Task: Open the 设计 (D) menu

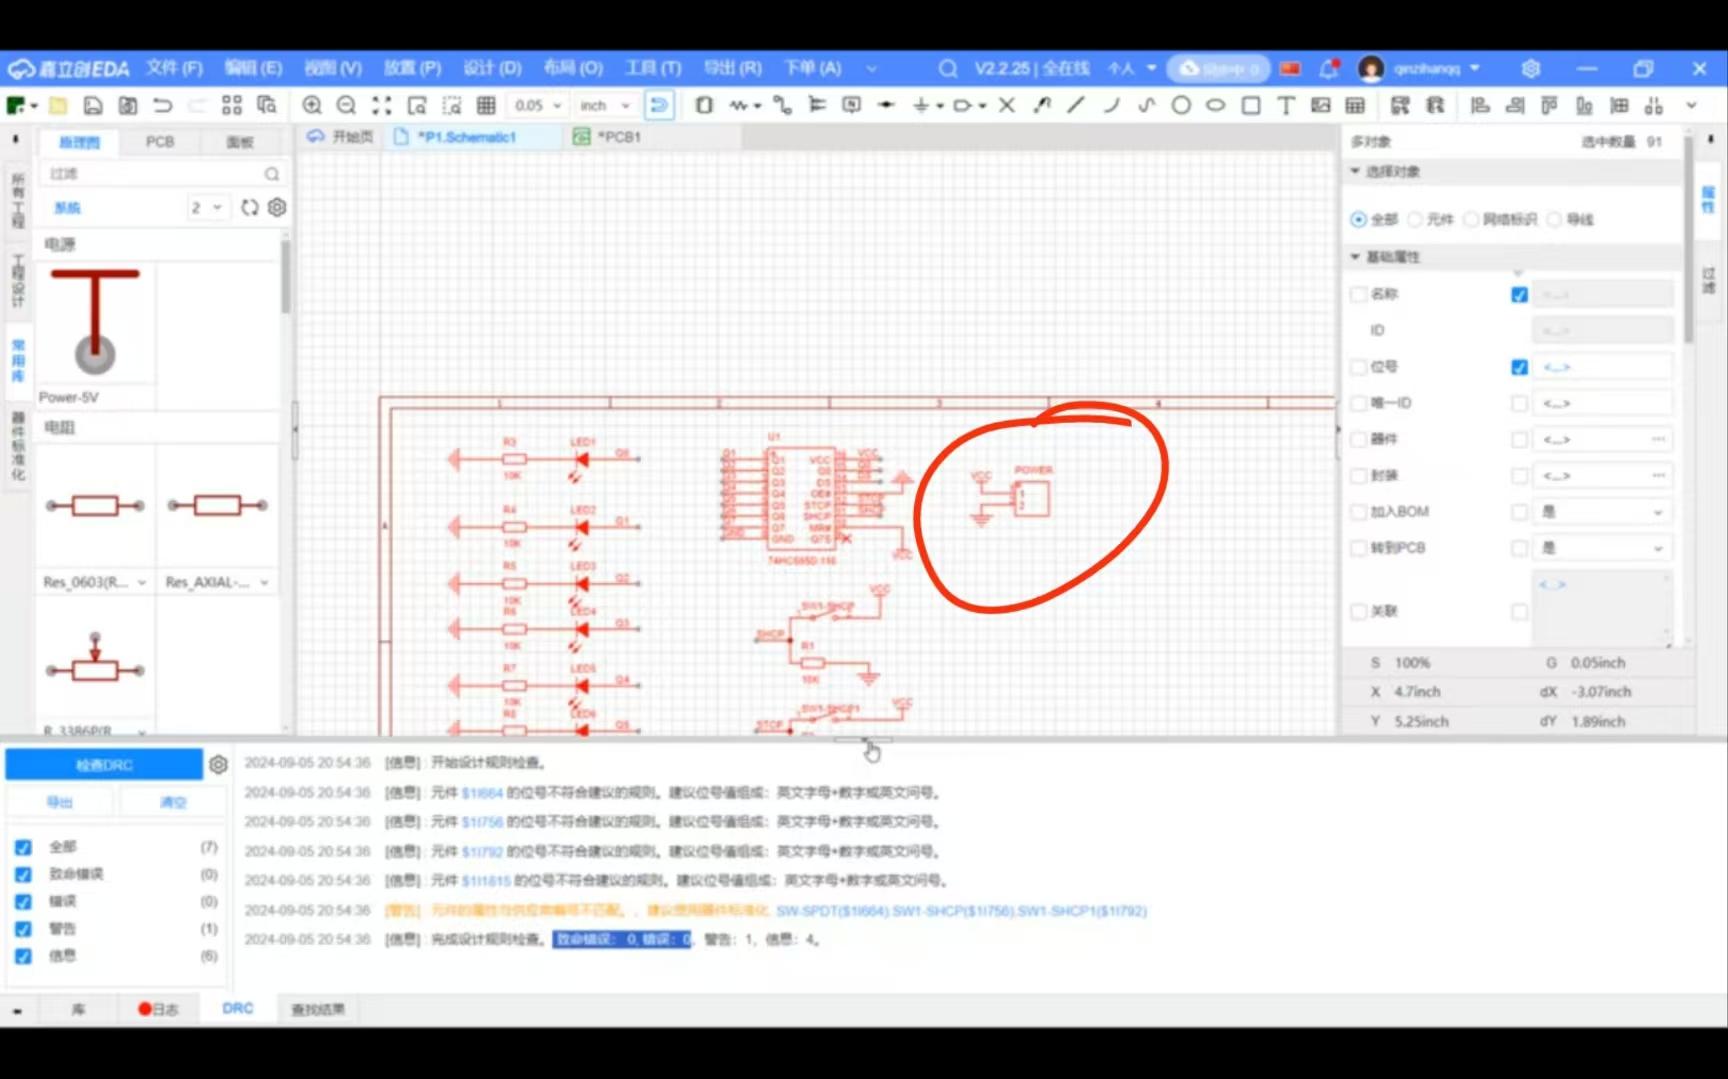Action: (492, 68)
